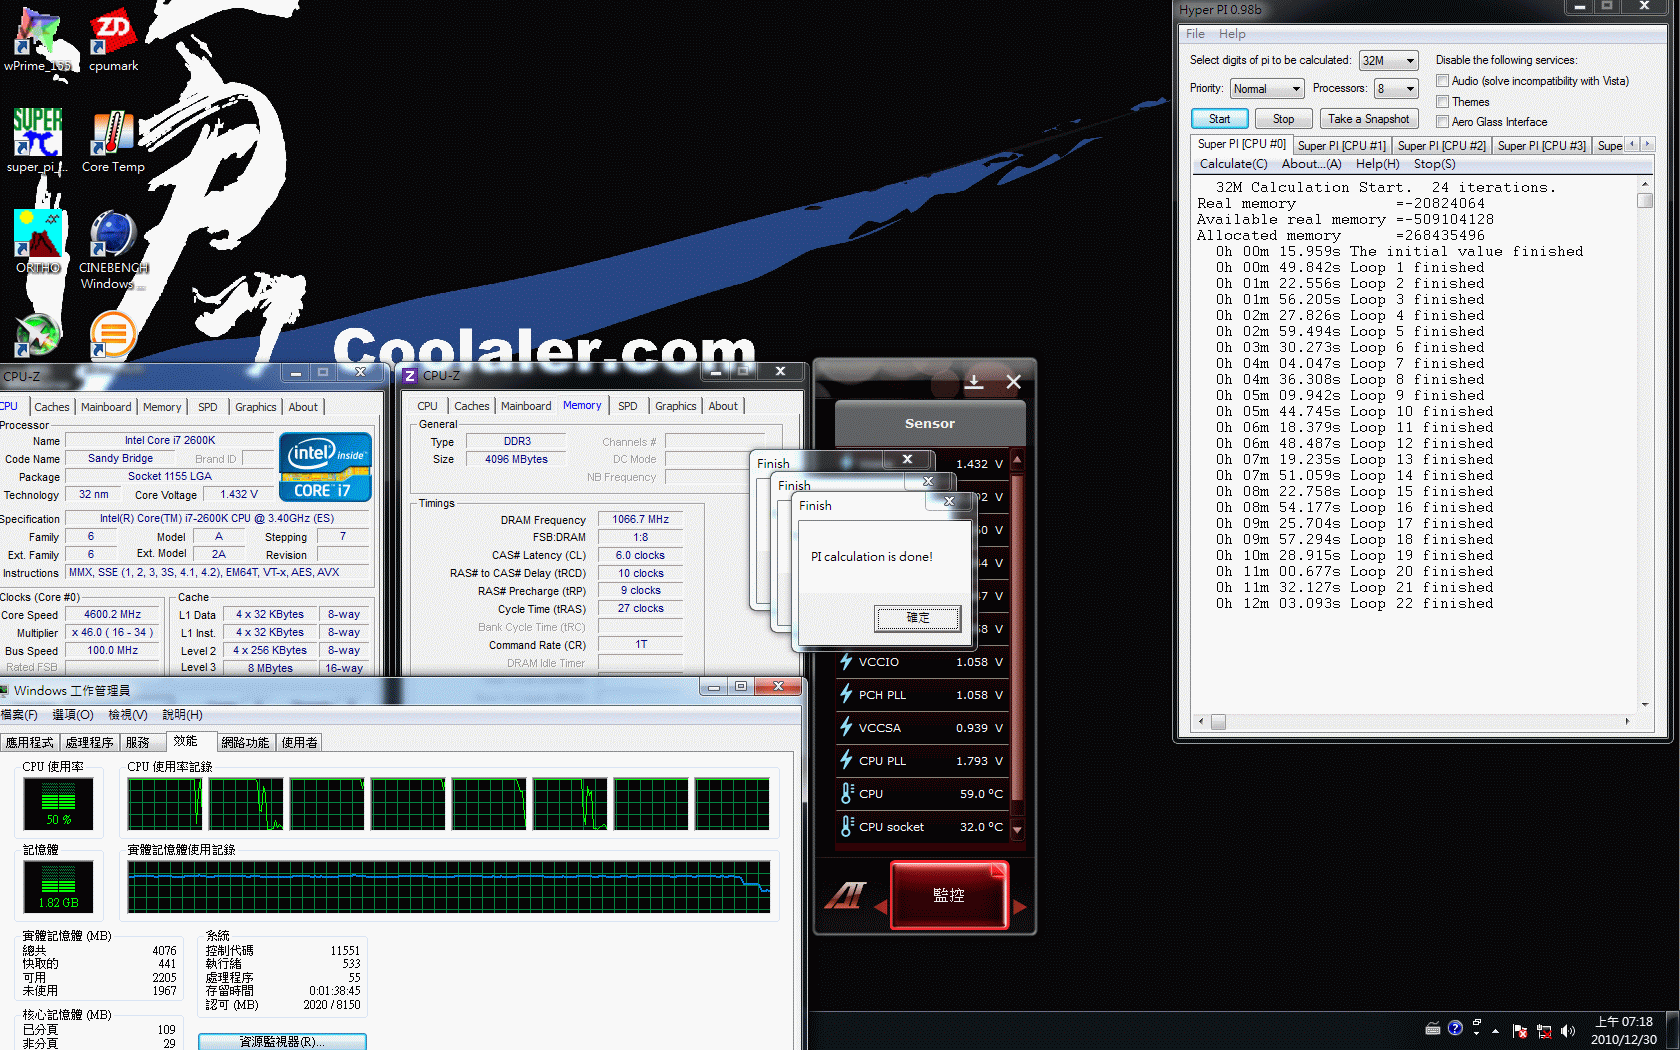Click the left red arrow beside 監控 button
This screenshot has height=1050, width=1680.
(x=881, y=906)
